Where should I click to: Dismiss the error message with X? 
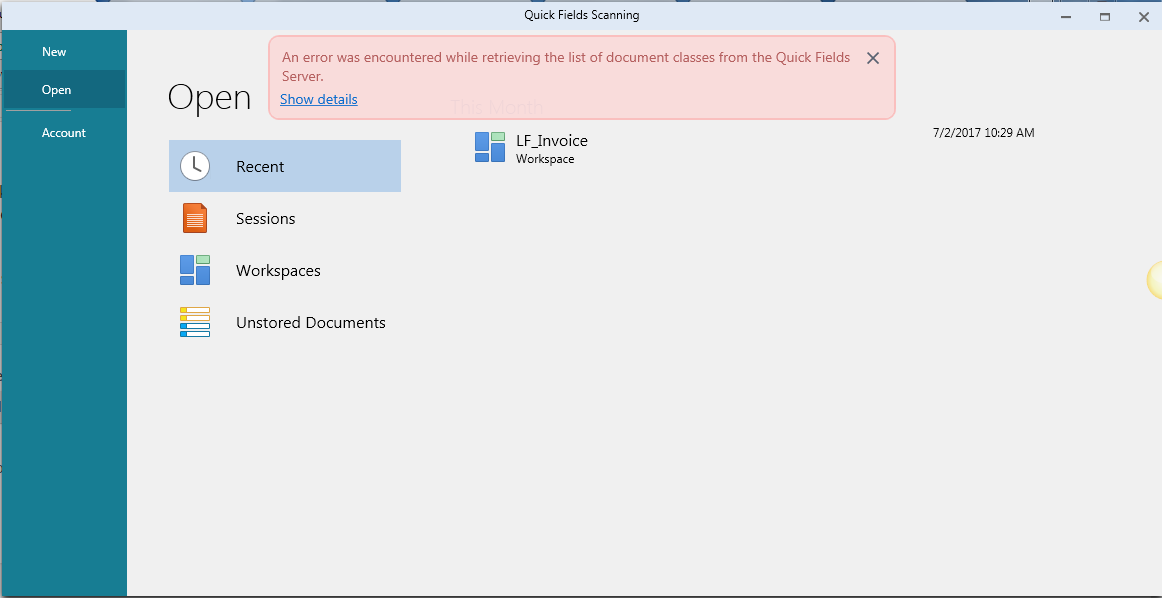pyautogui.click(x=873, y=59)
